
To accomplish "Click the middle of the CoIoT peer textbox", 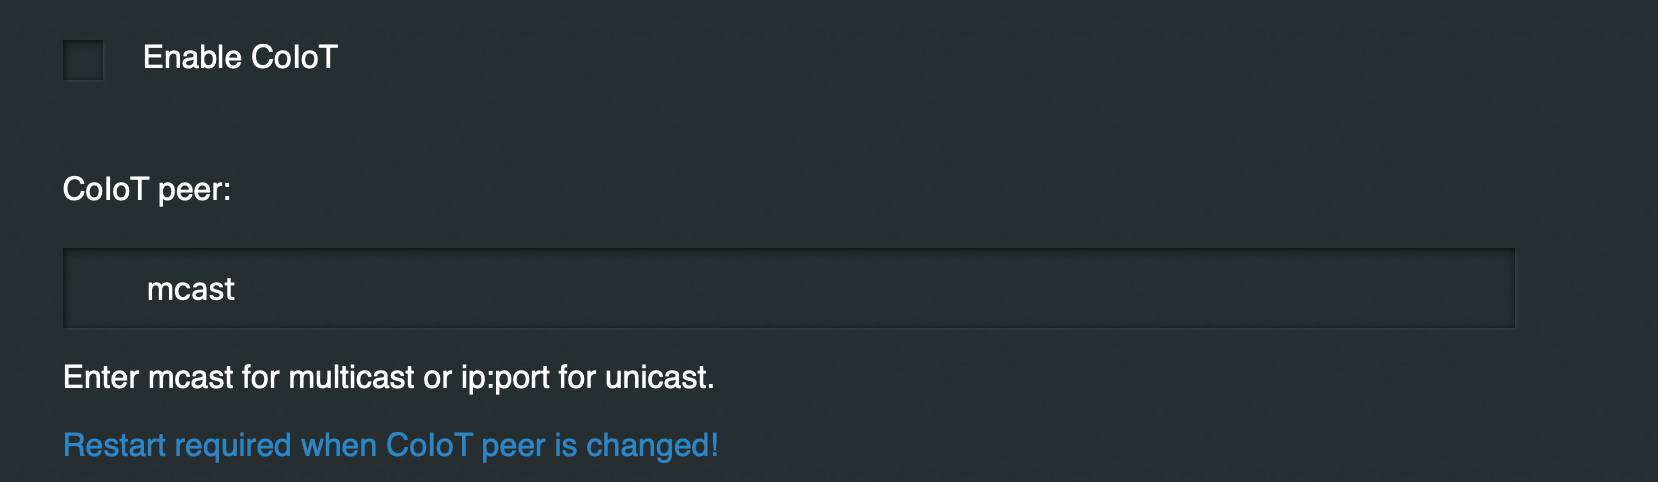I will (x=788, y=289).
